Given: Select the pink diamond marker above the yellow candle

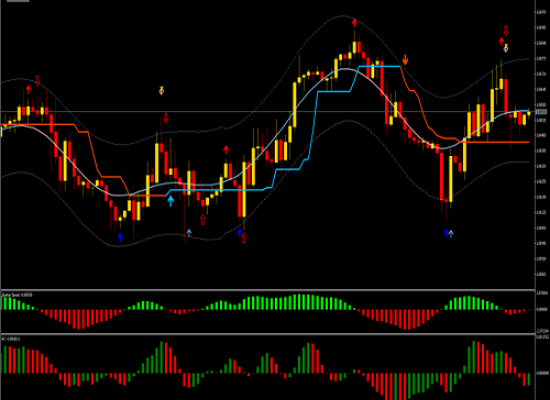Looking at the screenshot, I should click(161, 91).
